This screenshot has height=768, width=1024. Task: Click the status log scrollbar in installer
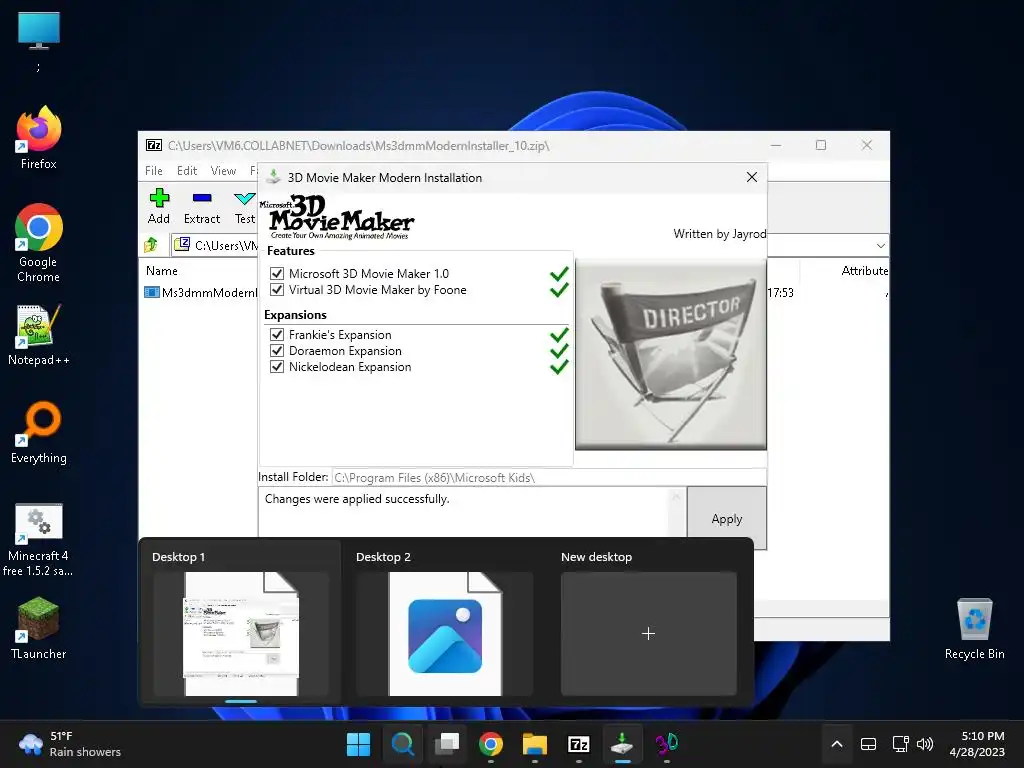point(677,513)
